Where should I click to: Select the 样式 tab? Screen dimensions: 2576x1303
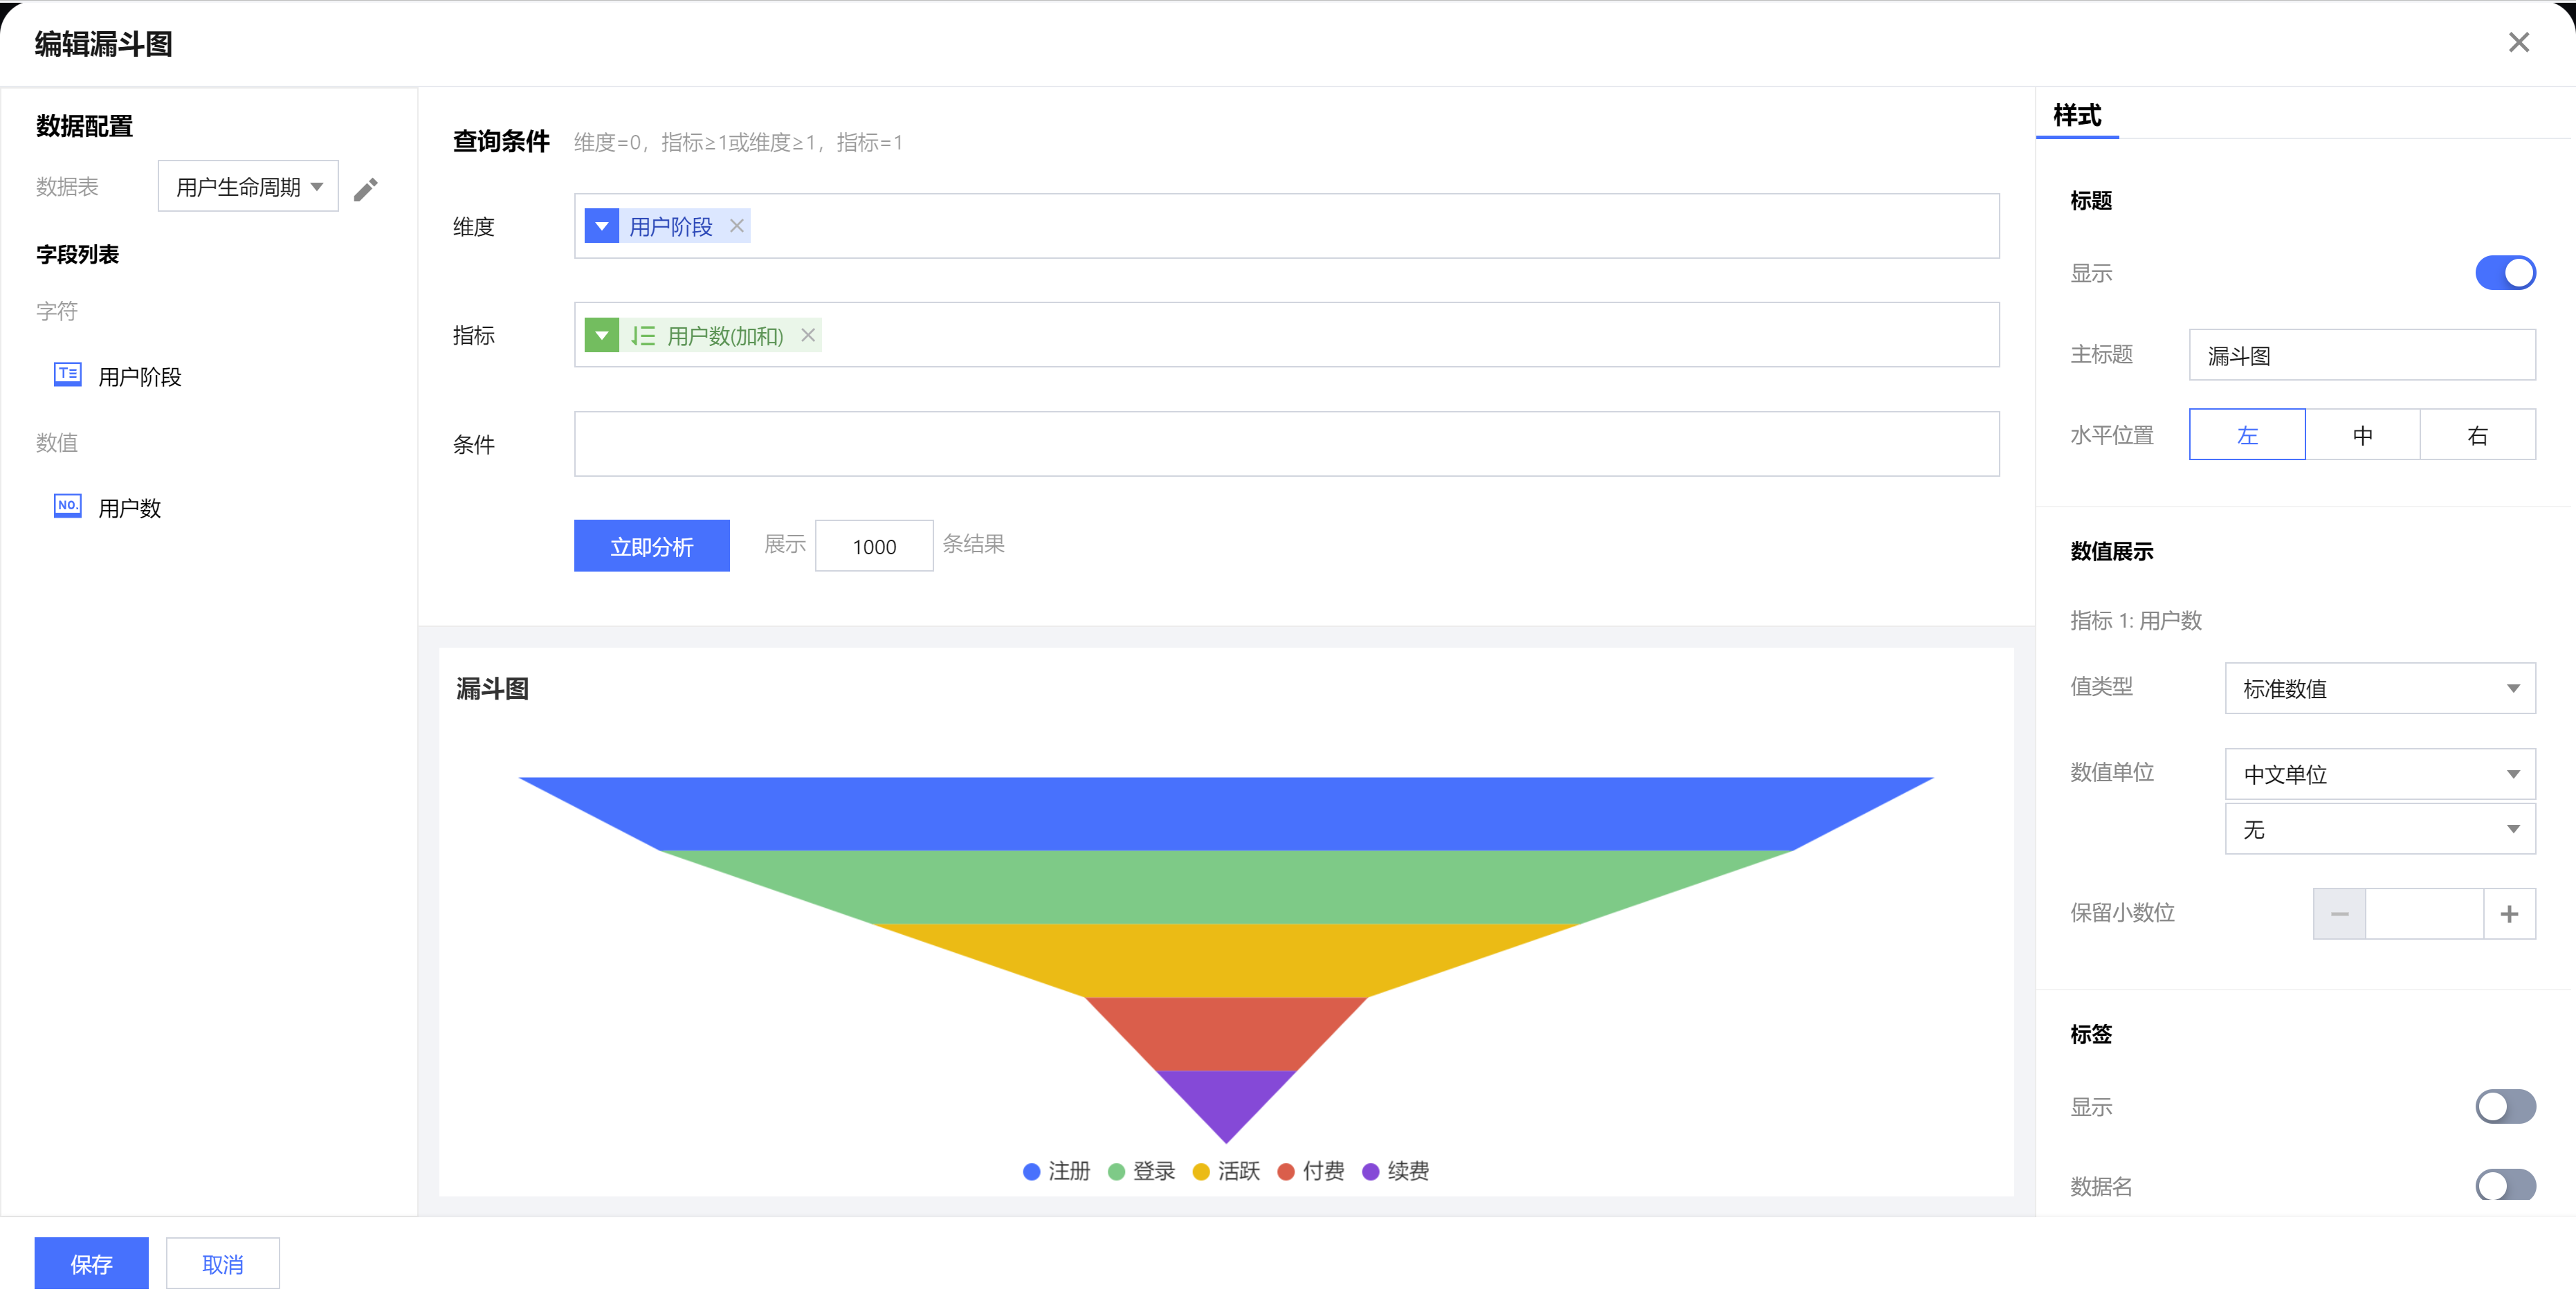(2077, 116)
